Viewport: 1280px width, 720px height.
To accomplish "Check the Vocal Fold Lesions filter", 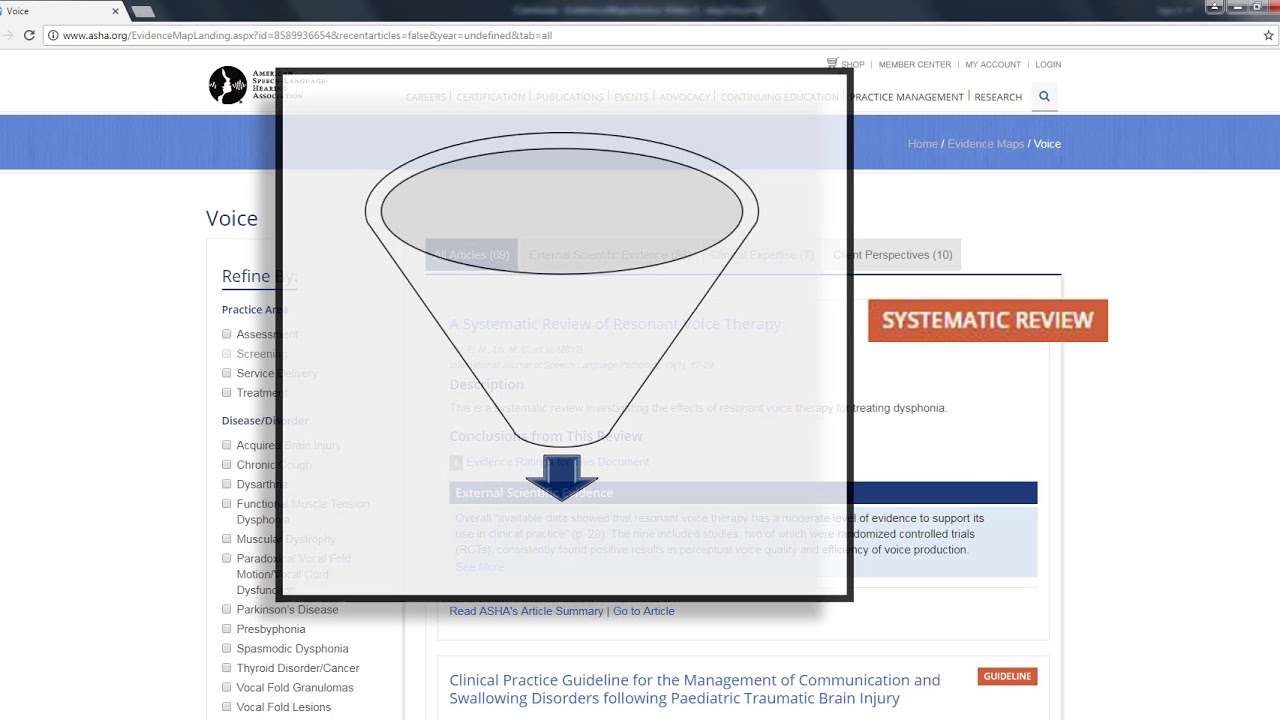I will (227, 707).
